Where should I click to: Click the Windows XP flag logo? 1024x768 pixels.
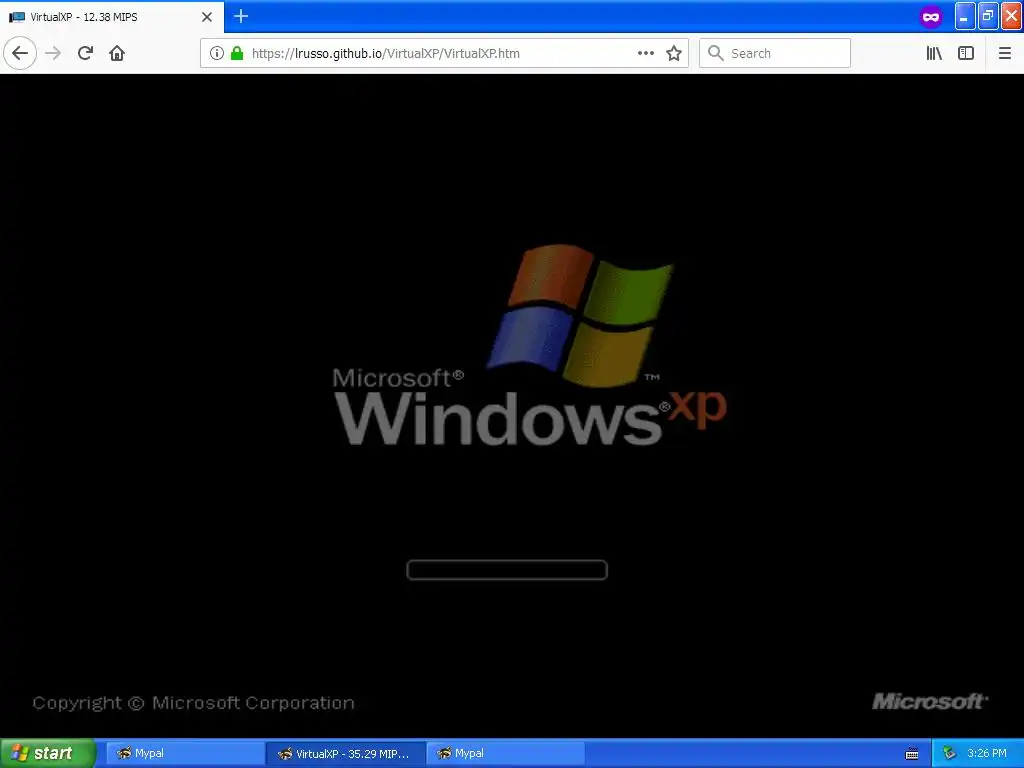pos(581,315)
